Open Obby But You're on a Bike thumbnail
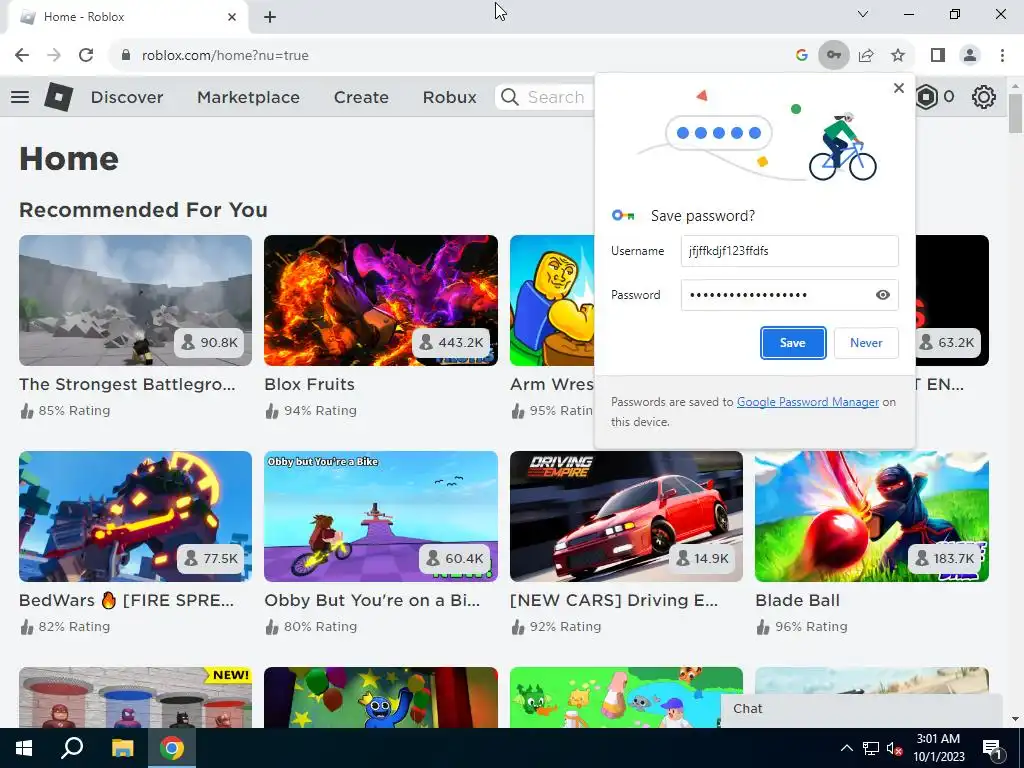1024x768 pixels. click(381, 516)
